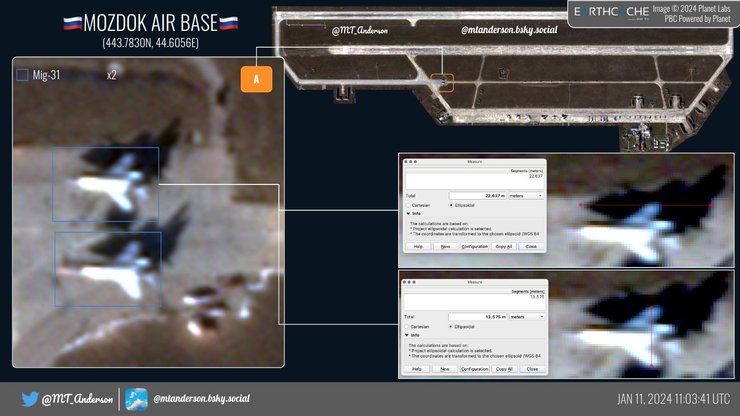Click the Twitter bird icon in footer
Viewport: 740px width, 416px height.
27,398
